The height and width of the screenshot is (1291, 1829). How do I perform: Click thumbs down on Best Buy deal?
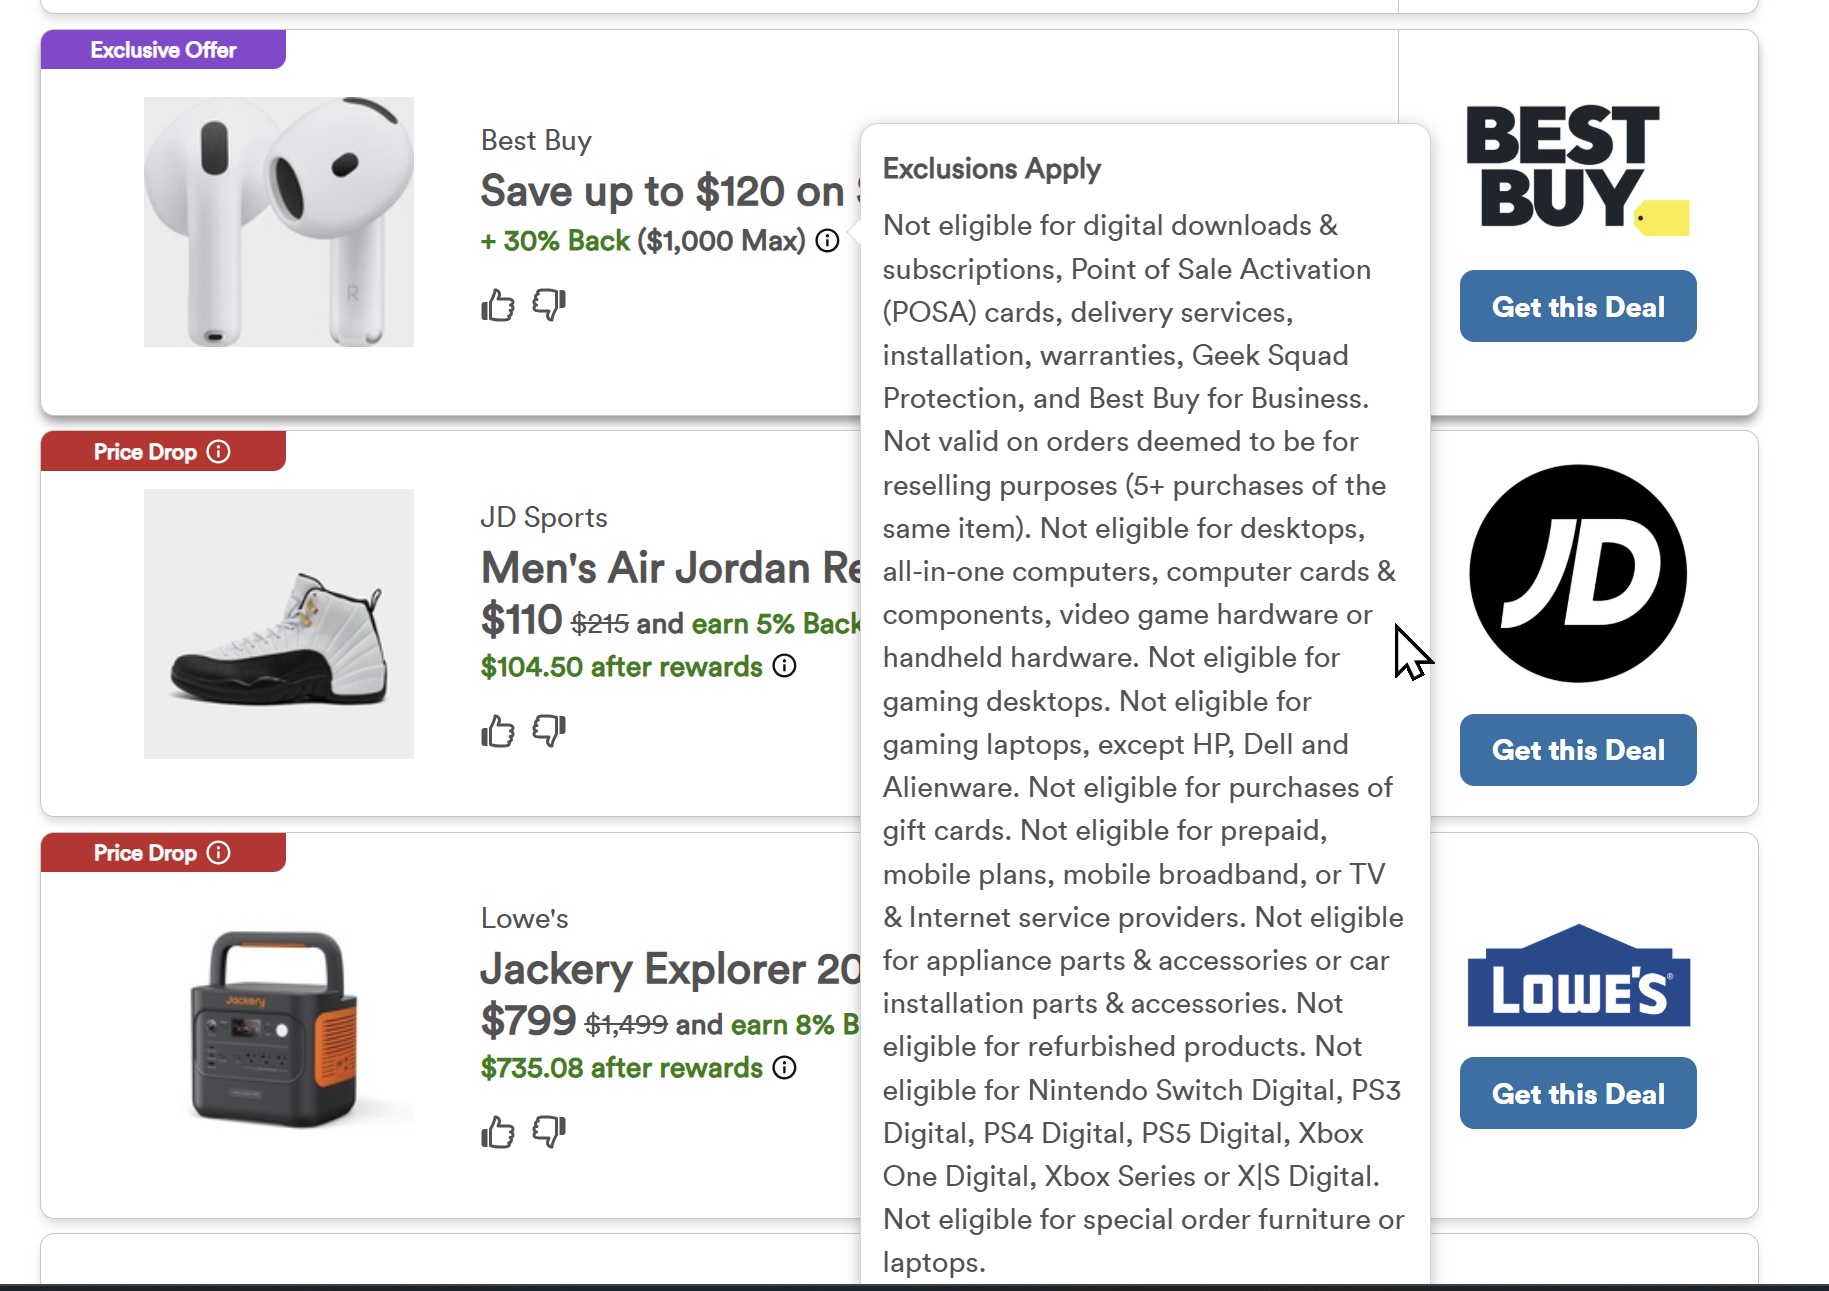(x=549, y=304)
